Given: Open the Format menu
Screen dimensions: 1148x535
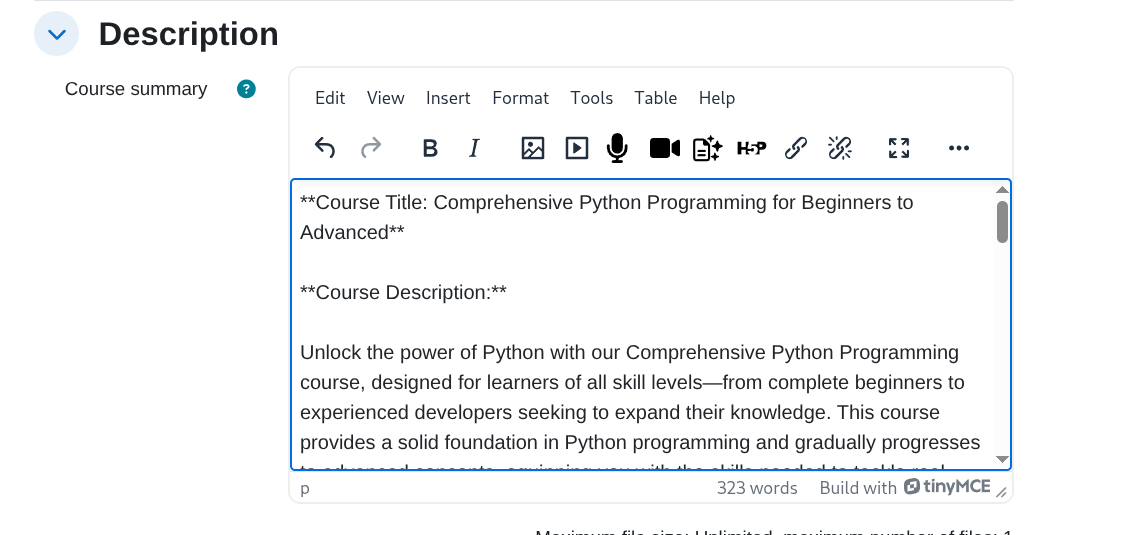Looking at the screenshot, I should (x=521, y=98).
